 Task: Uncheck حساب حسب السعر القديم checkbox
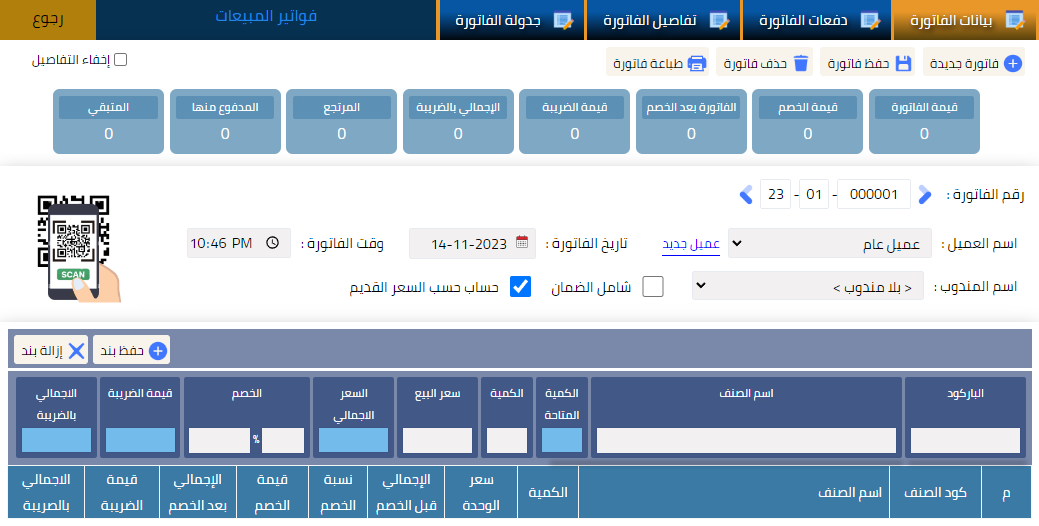coord(520,288)
